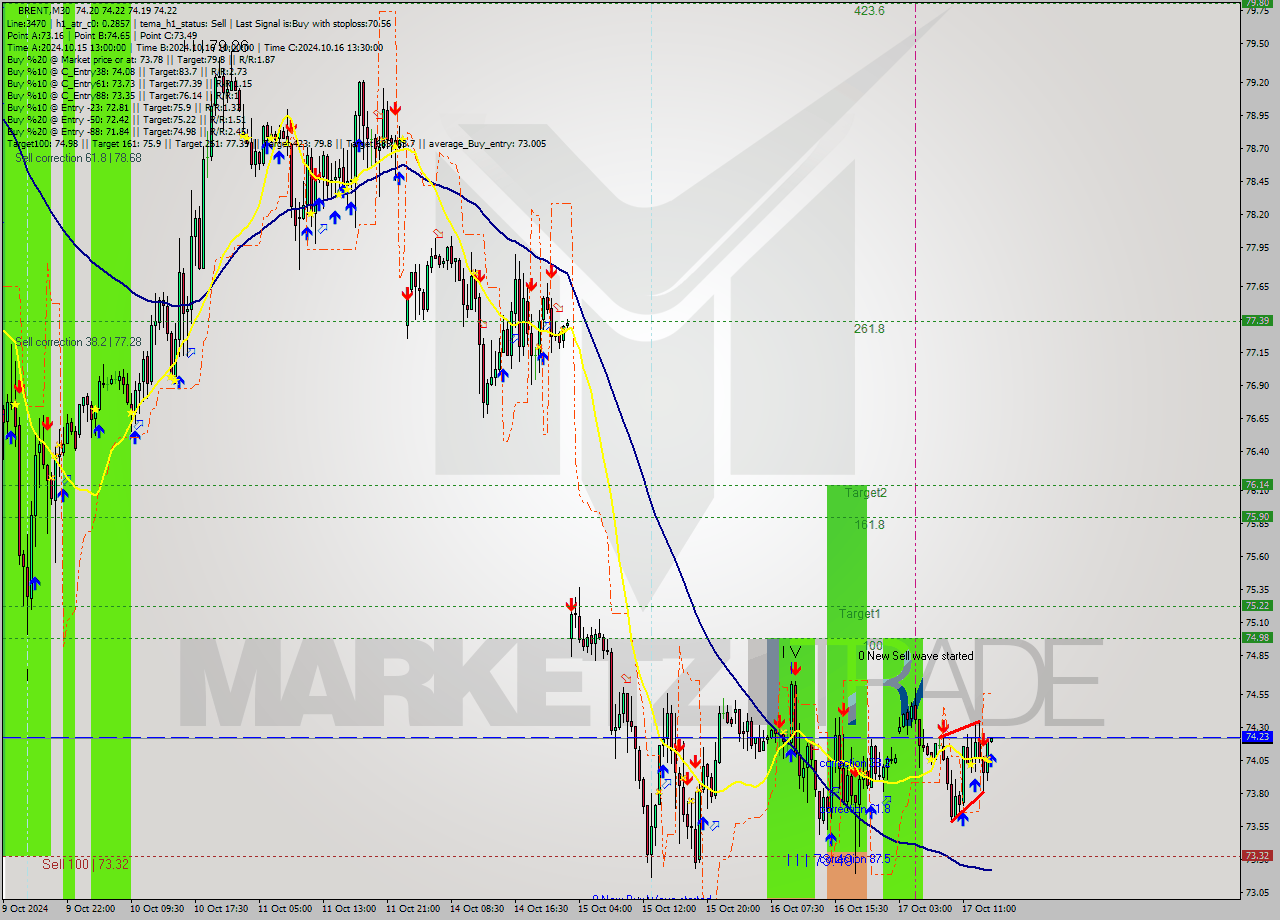Click the highlighted 75.22 price tag

(1257, 605)
